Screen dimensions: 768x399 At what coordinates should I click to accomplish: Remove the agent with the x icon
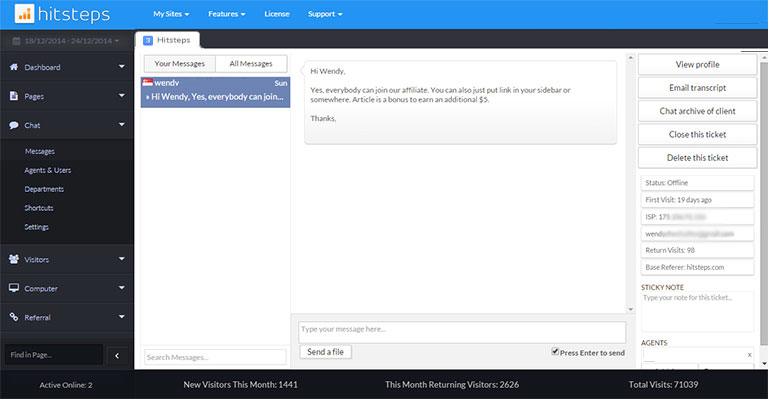[x=749, y=355]
